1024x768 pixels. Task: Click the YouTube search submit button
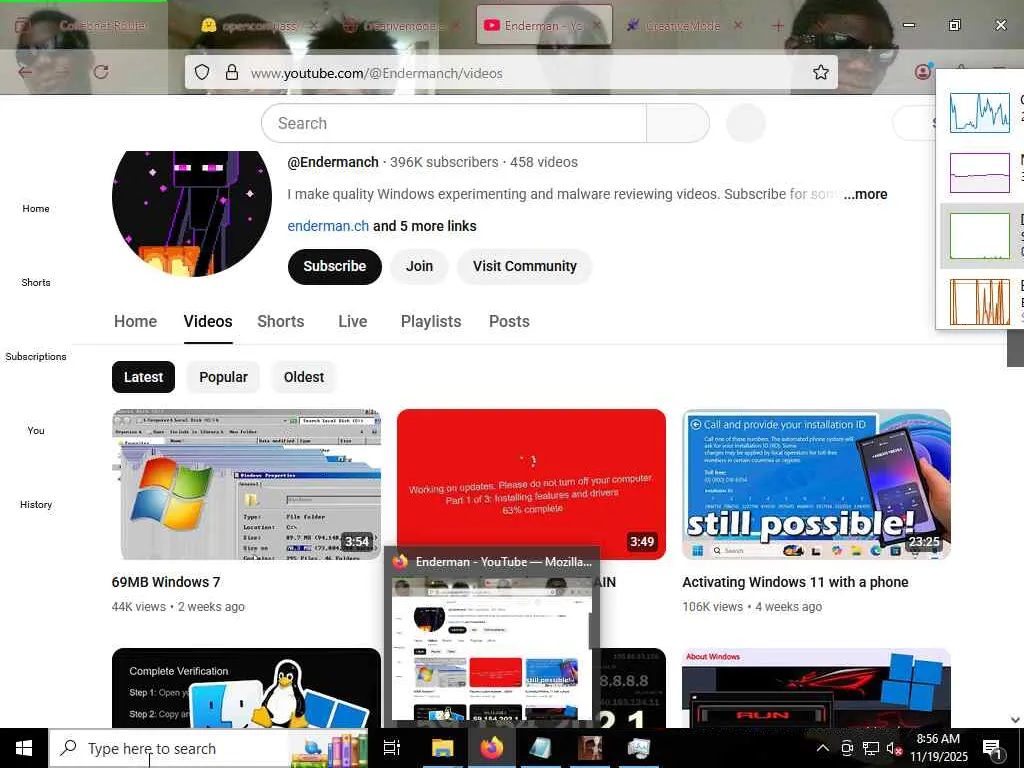(x=678, y=123)
